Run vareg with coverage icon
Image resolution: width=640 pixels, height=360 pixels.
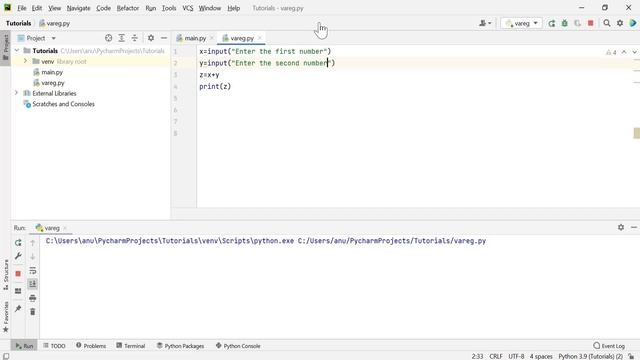pyautogui.click(x=578, y=24)
